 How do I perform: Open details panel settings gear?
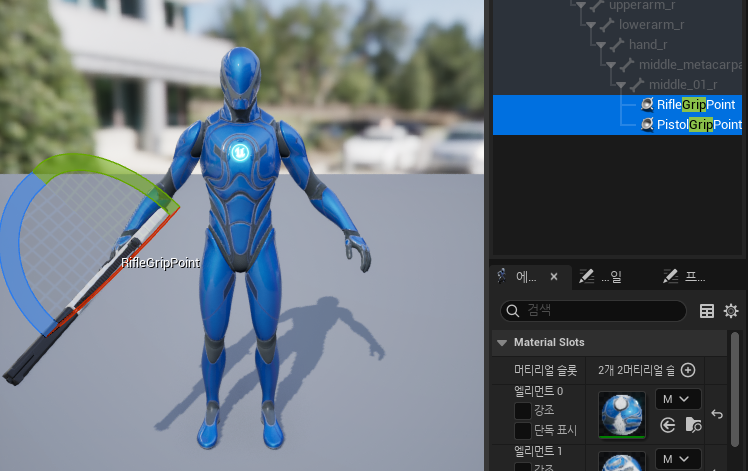(731, 311)
